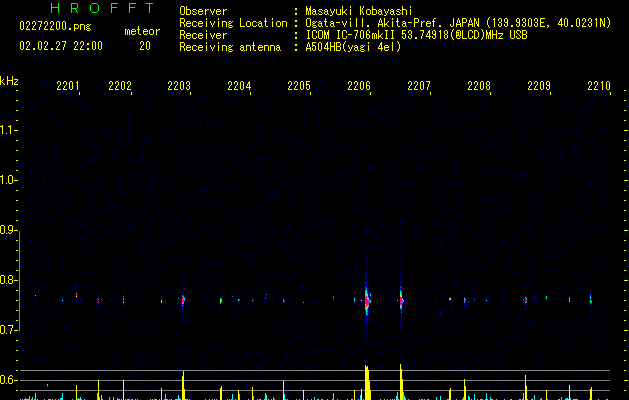This screenshot has width=629, height=400.
Task: Click the 'Receiver' field label
Action: tap(203, 35)
